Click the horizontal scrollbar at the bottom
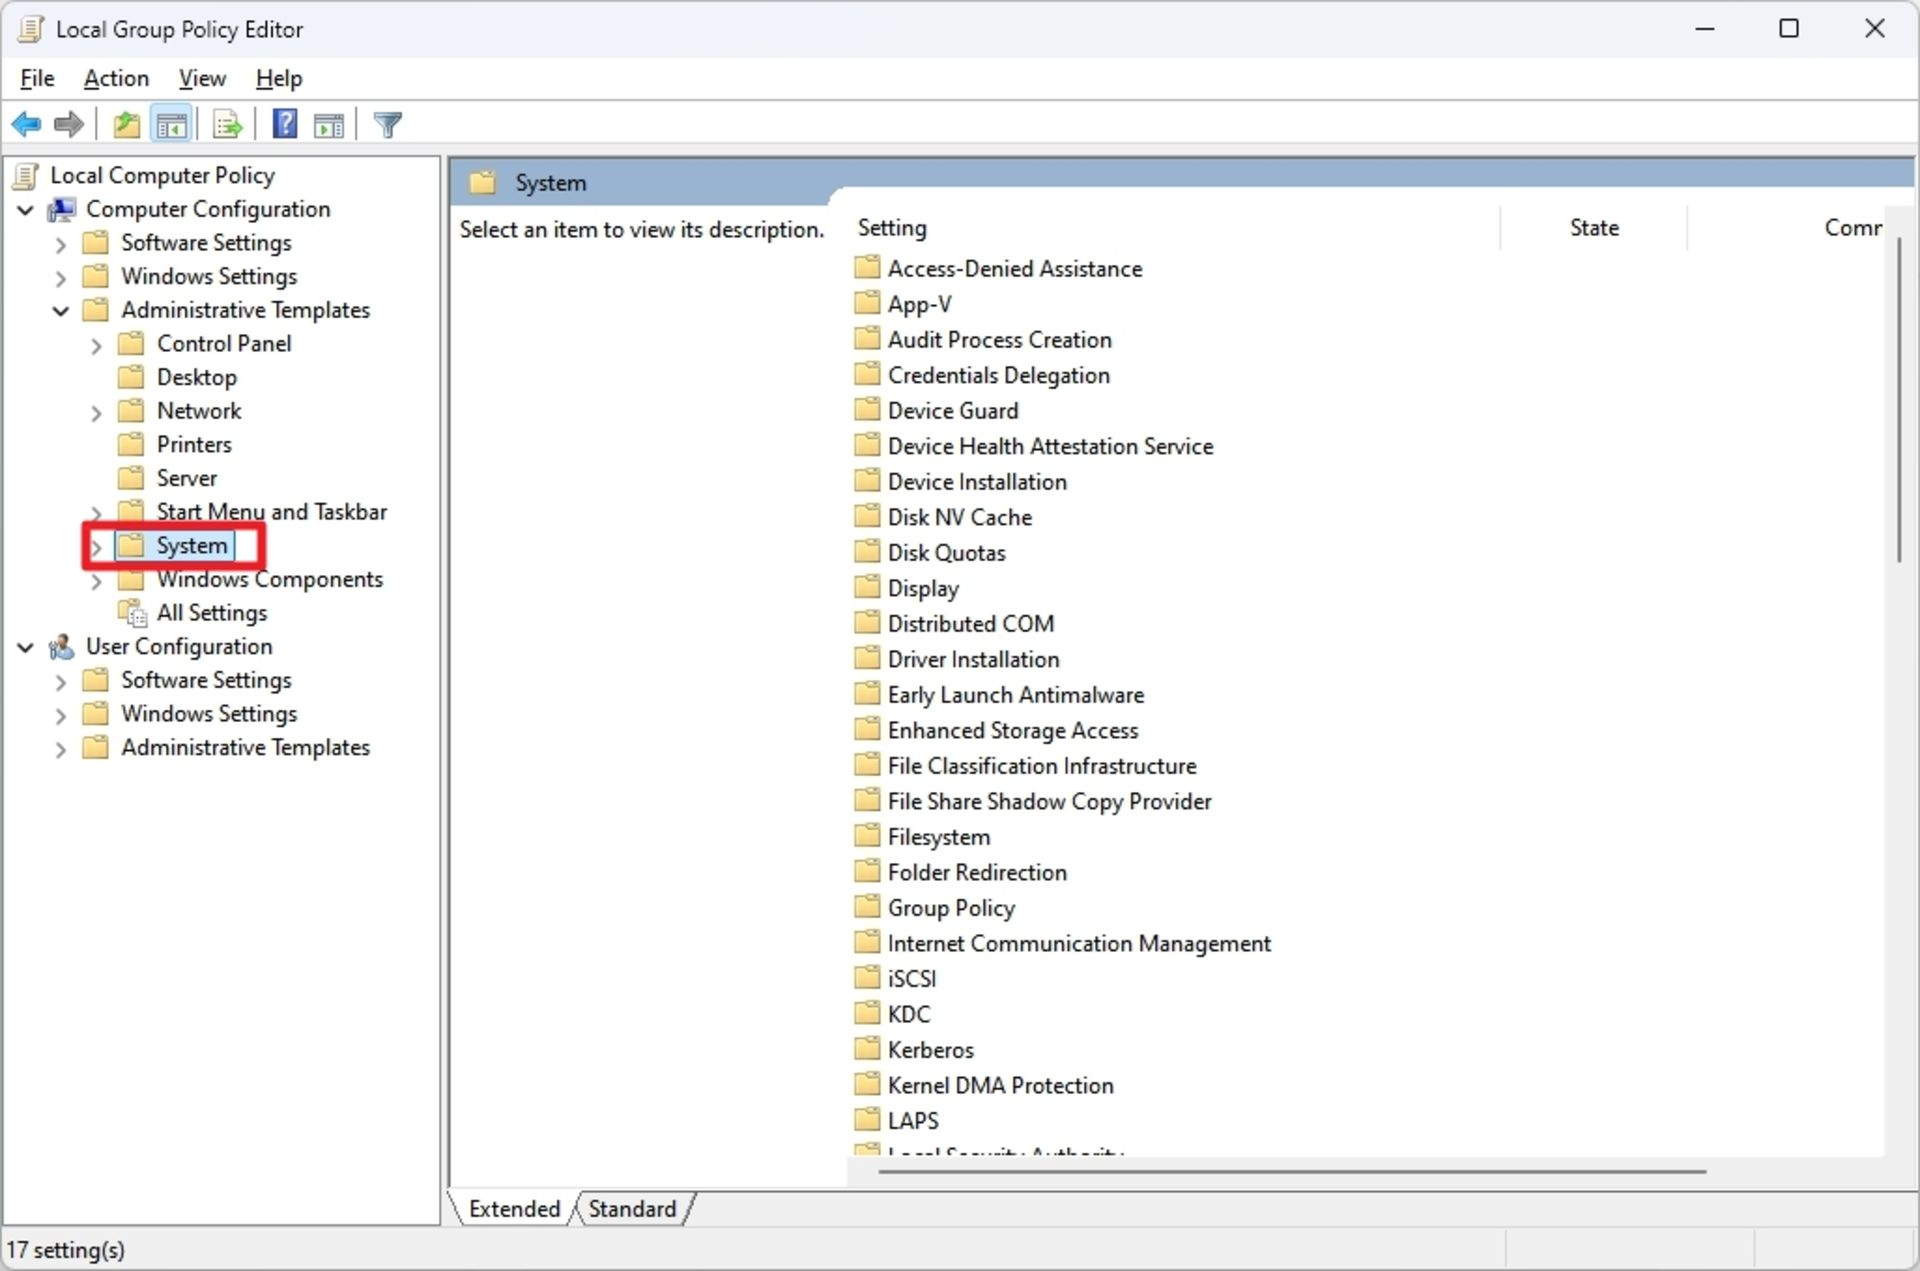Screen dimensions: 1920x1271 [x=1290, y=1171]
